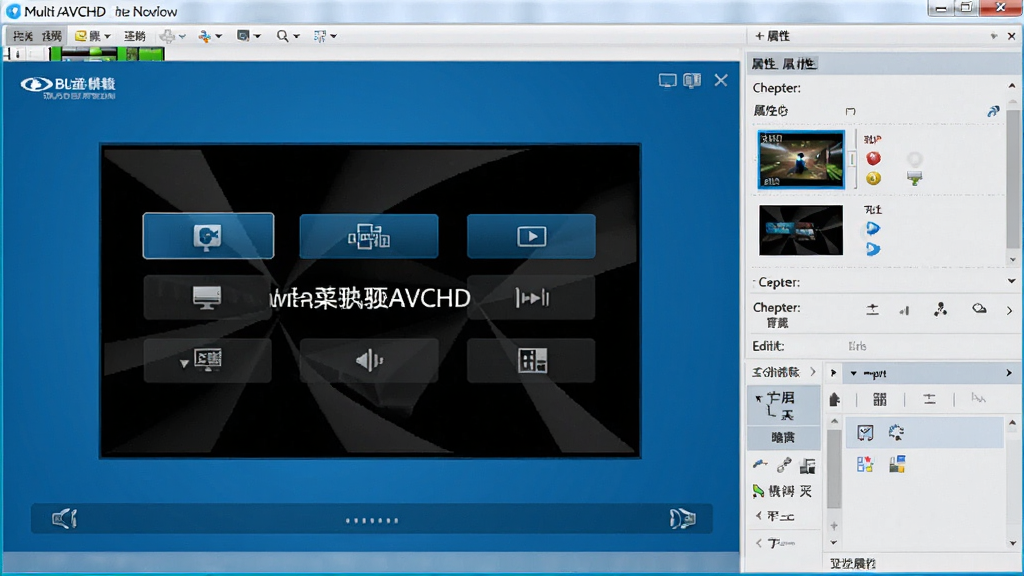1024x576 pixels.
Task: Click the right arrow at the end of the path bar
Action: click(x=1009, y=373)
